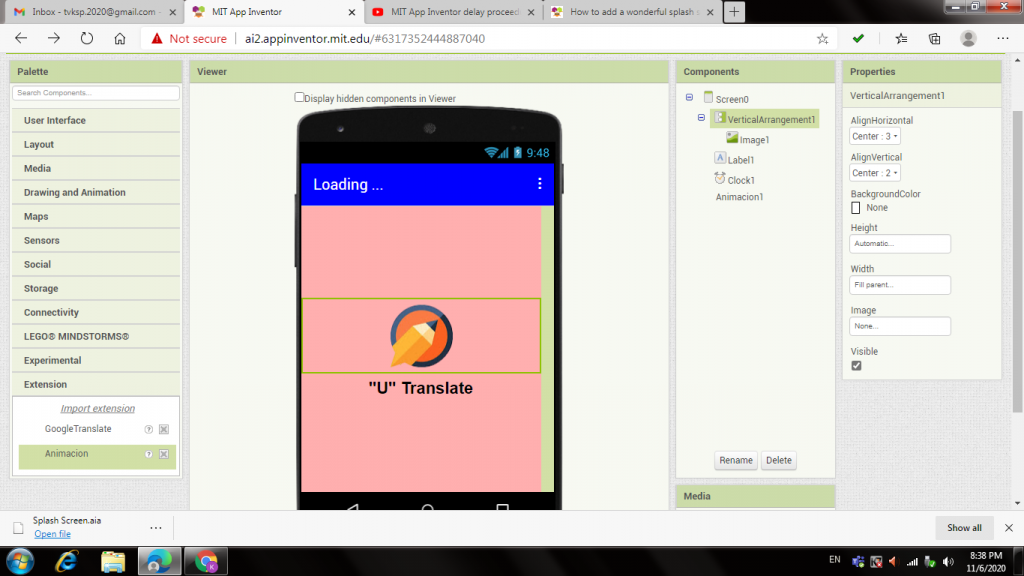Open the browser profile avatar

click(x=968, y=39)
